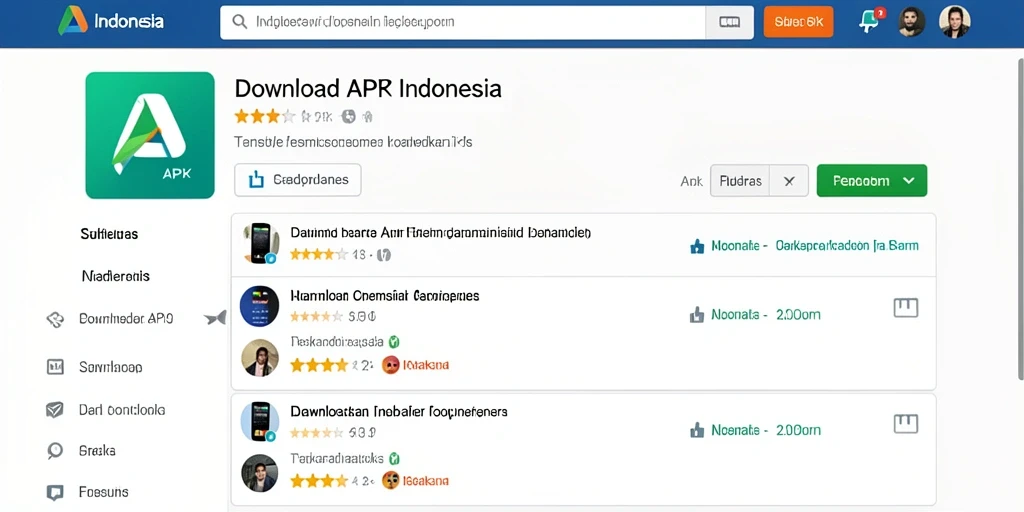Screen dimensions: 1024x512
Task: Click the search icon beside Sraaka
Action: pos(55,451)
